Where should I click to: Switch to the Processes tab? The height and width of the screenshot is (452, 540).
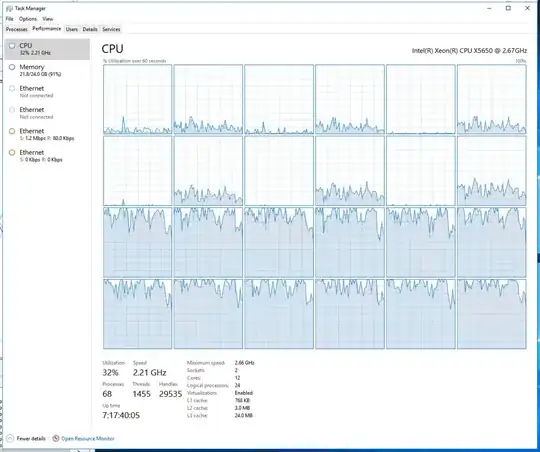pyautogui.click(x=17, y=29)
